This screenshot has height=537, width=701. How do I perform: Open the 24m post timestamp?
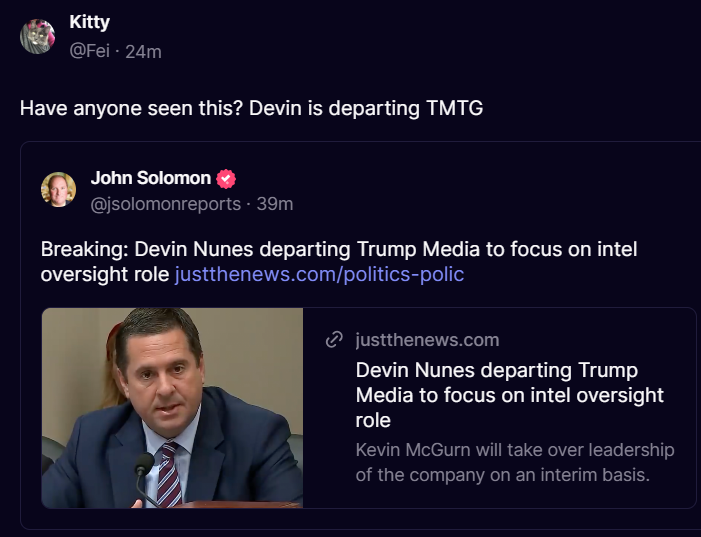tap(143, 51)
